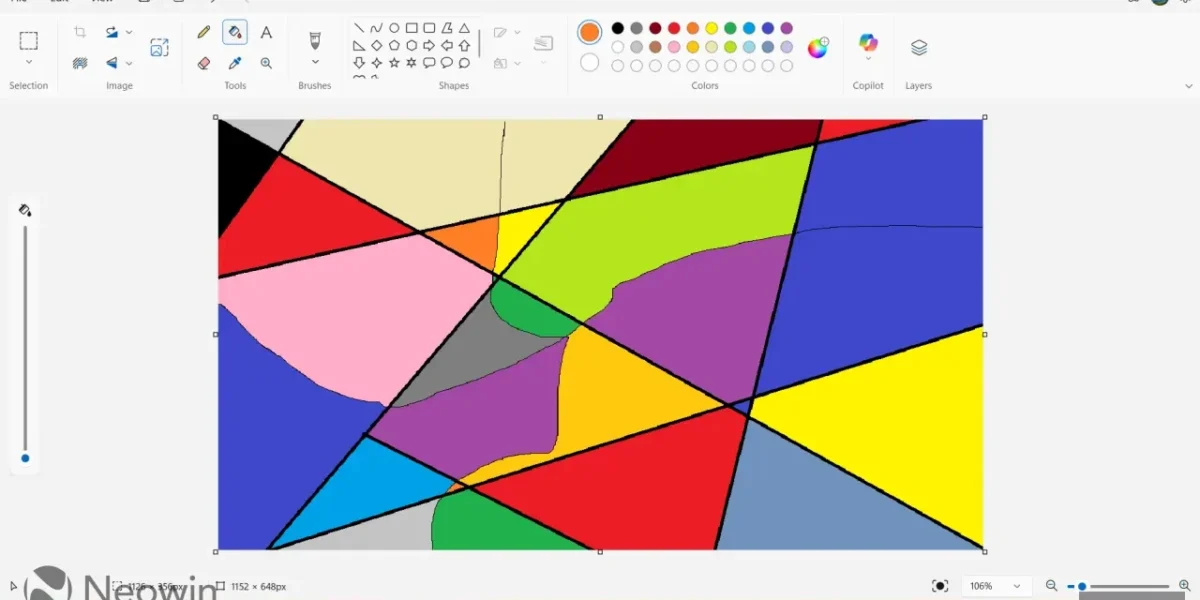Select the Fill bucket tool
This screenshot has height=600, width=1200.
(x=235, y=33)
